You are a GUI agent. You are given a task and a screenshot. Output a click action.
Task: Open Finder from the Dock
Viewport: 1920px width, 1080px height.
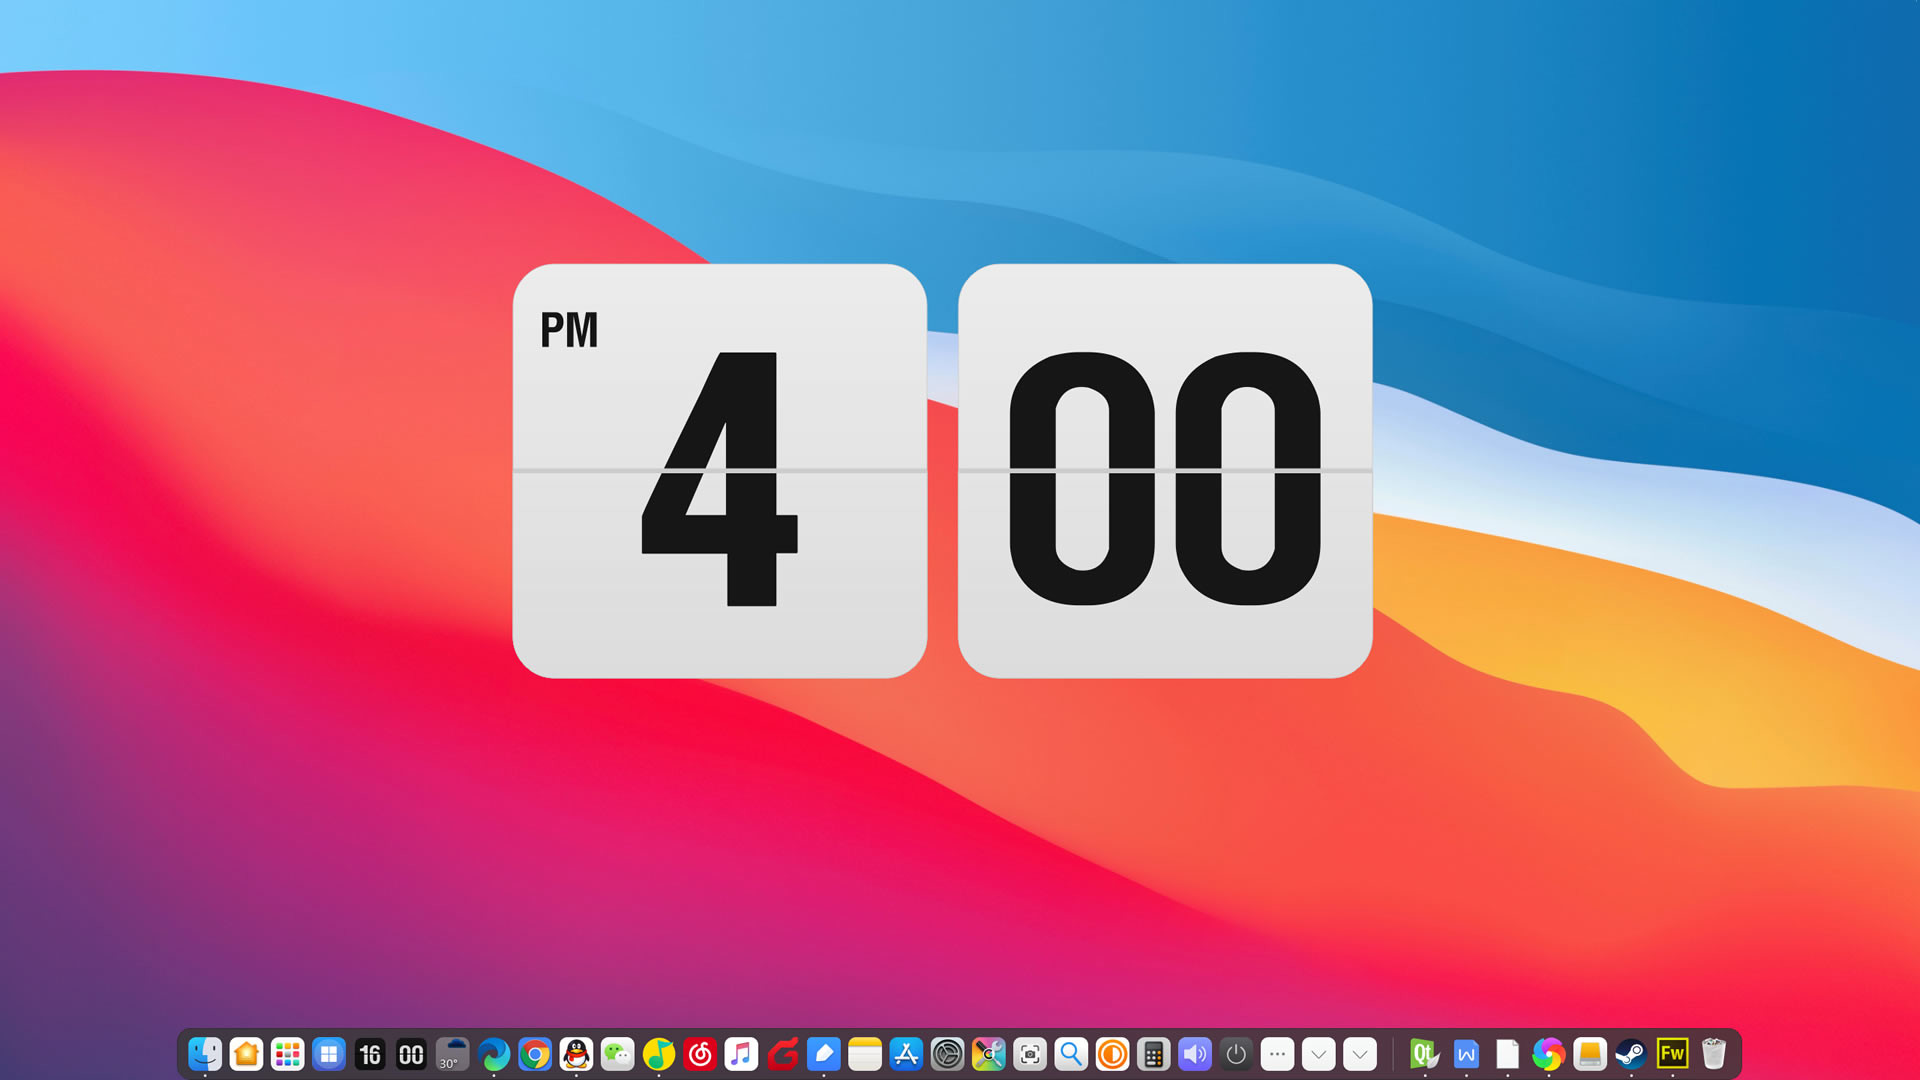pyautogui.click(x=205, y=1055)
